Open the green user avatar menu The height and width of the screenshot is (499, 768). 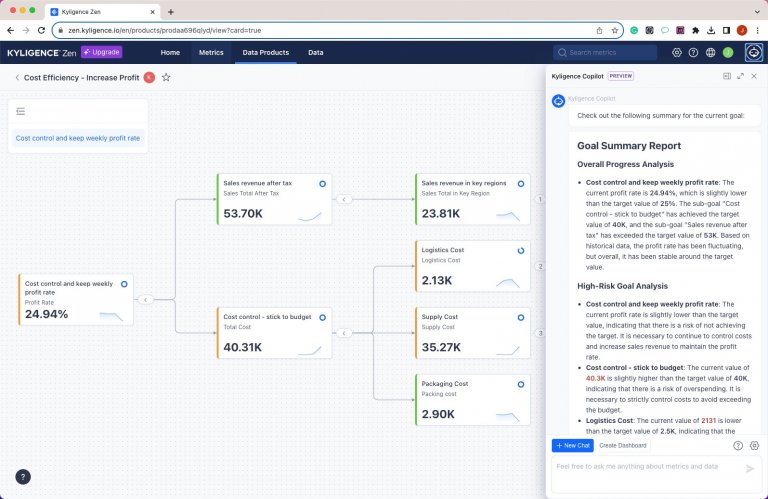click(x=728, y=52)
